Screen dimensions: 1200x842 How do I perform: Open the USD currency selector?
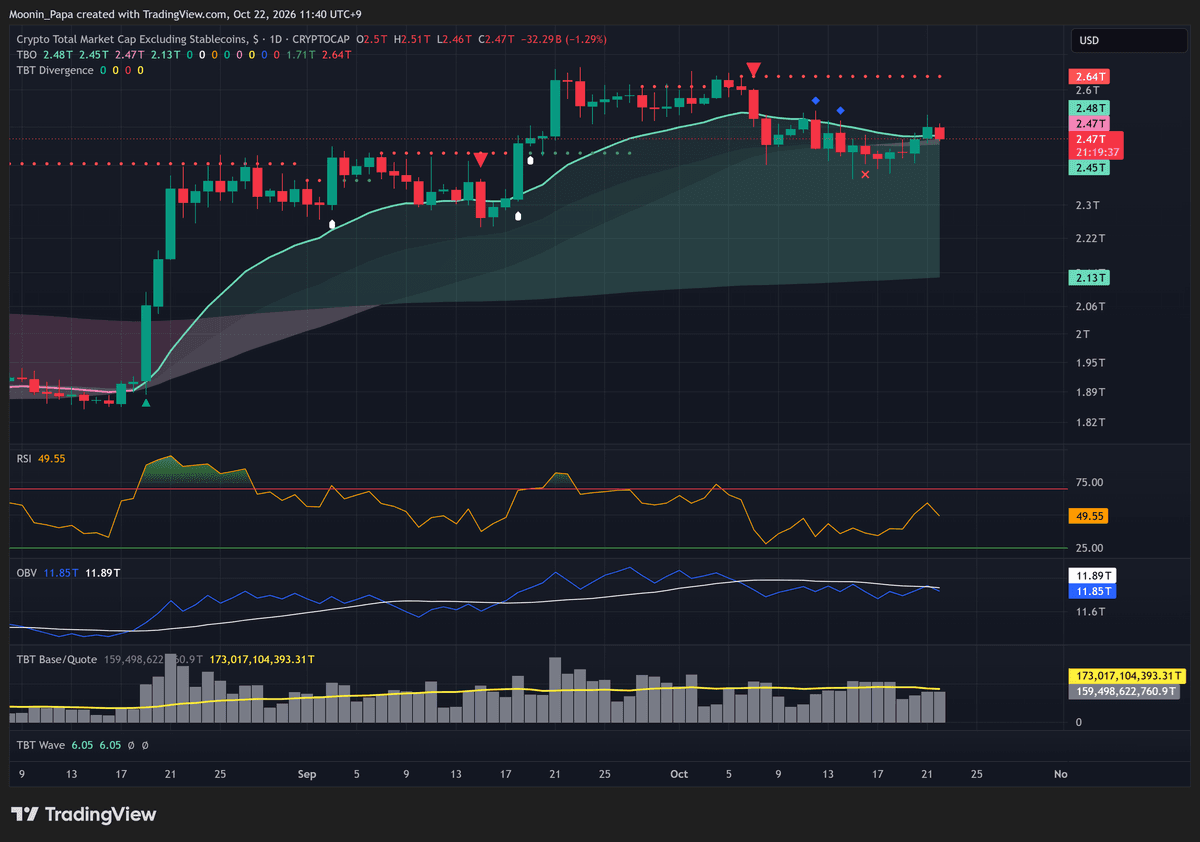1129,41
